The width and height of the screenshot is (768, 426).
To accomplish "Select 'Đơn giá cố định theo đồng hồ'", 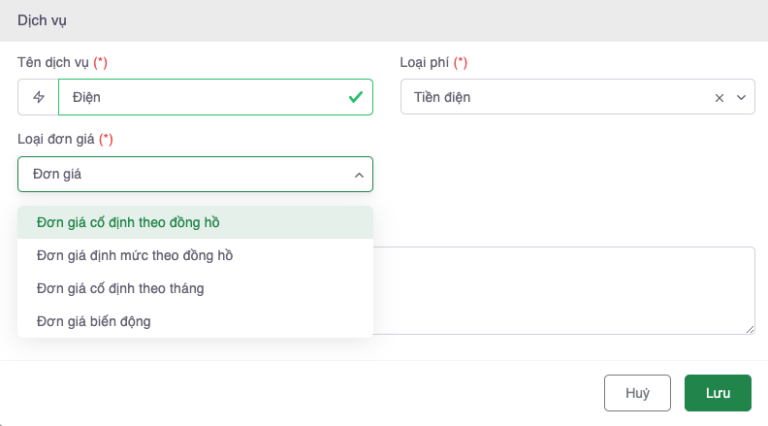I will [128, 222].
